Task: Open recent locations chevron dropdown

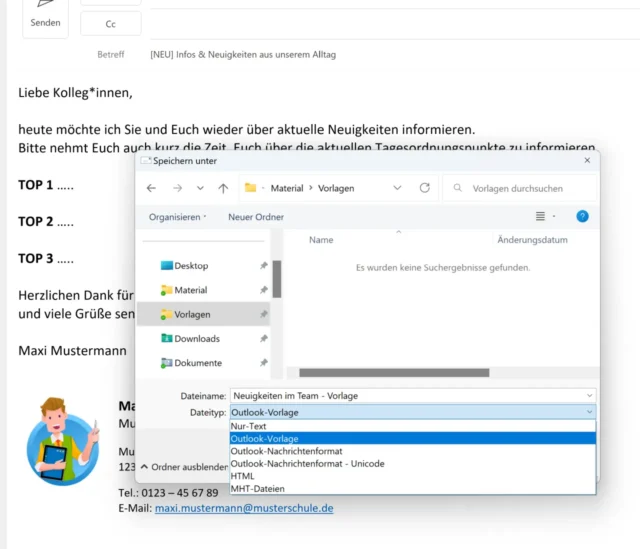Action: [x=200, y=188]
